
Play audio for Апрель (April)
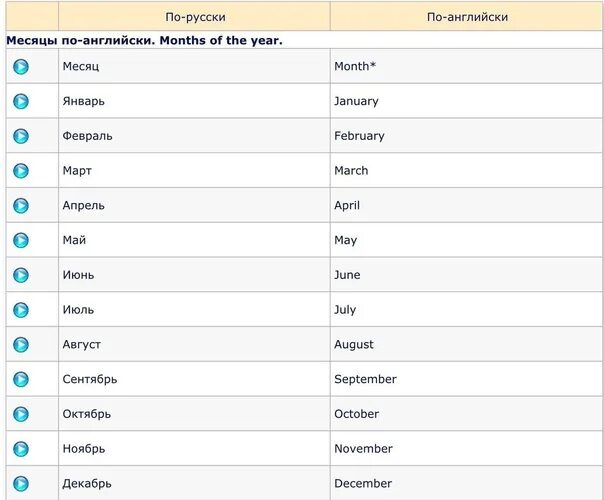click(21, 206)
